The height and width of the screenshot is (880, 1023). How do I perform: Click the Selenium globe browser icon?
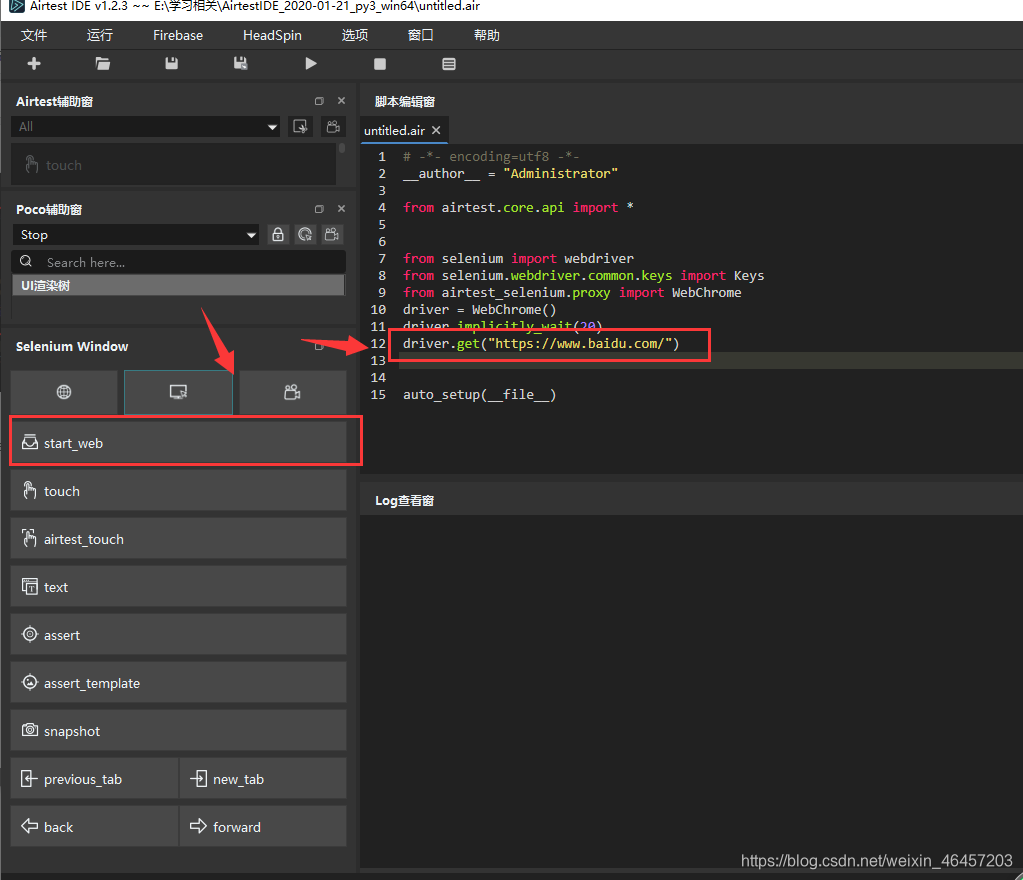click(64, 392)
